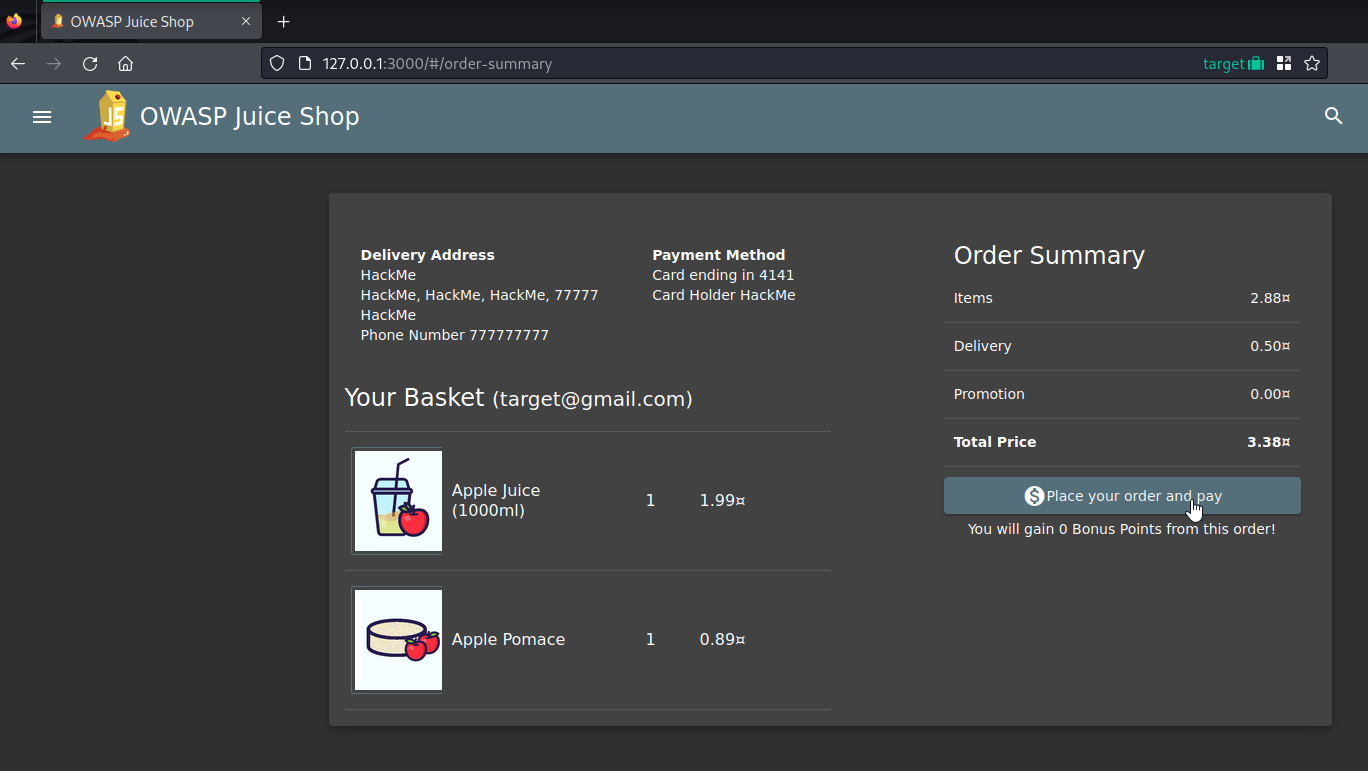Click the Apple Juice product thumbnail
This screenshot has width=1368, height=771.
tap(398, 501)
